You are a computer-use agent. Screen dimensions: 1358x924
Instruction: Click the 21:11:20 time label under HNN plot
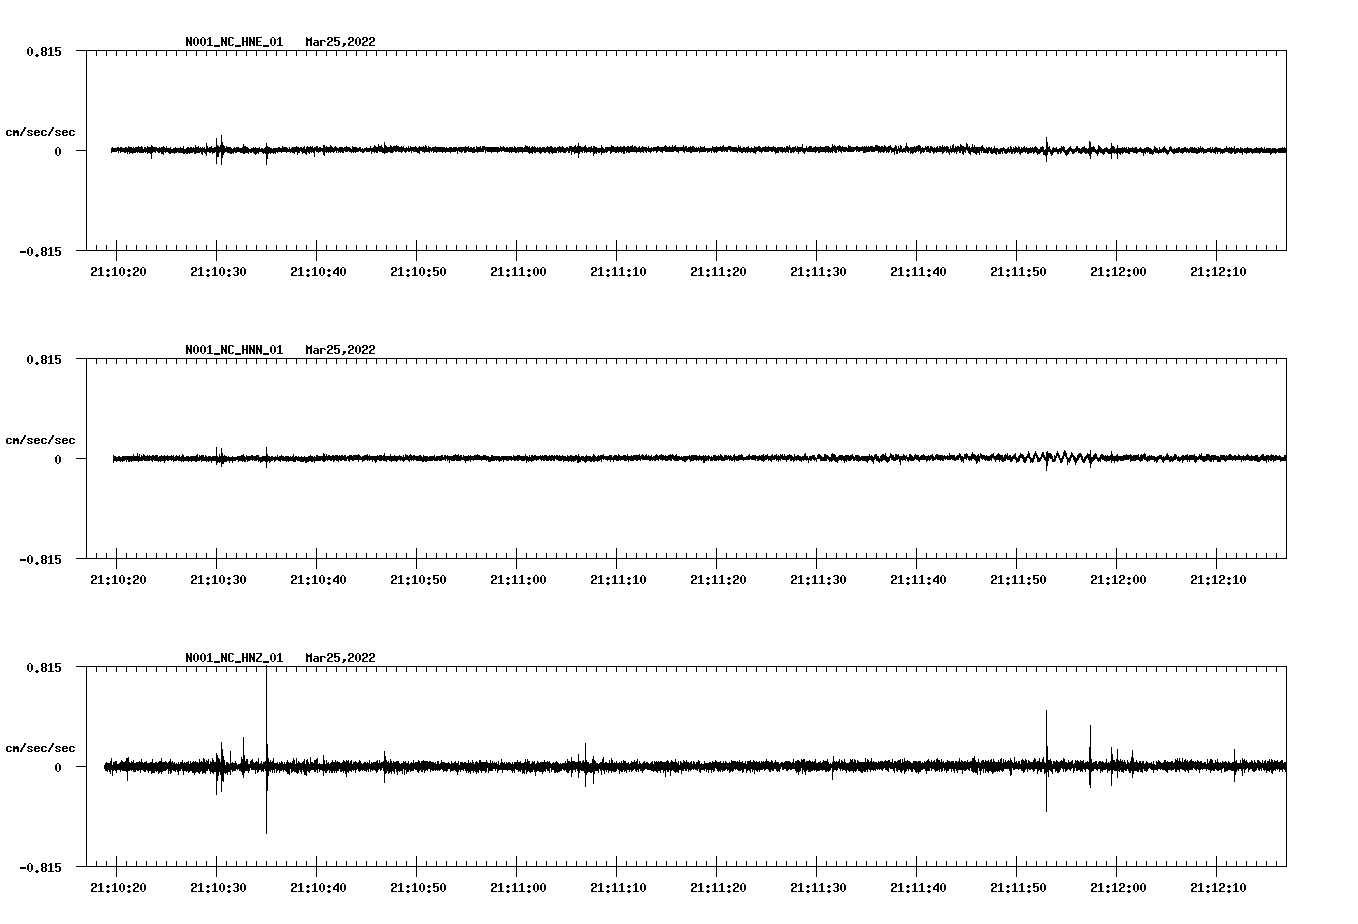point(718,579)
